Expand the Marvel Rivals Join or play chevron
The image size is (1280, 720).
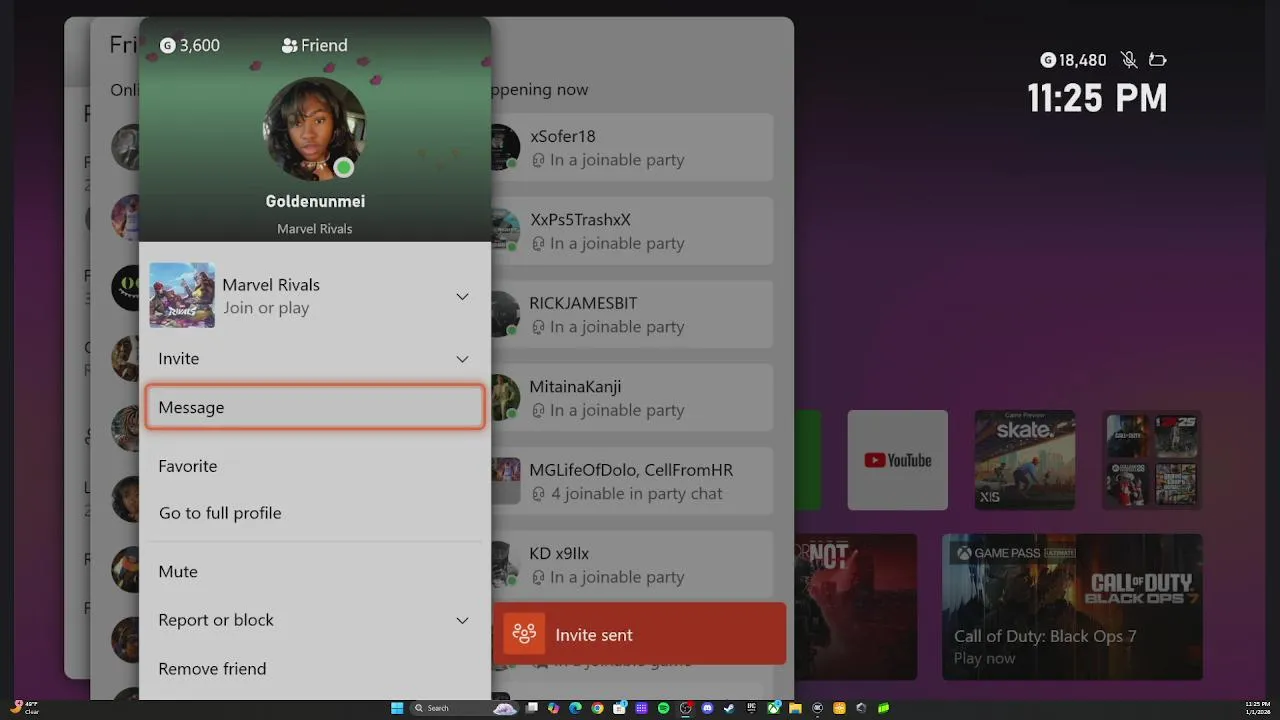[462, 296]
